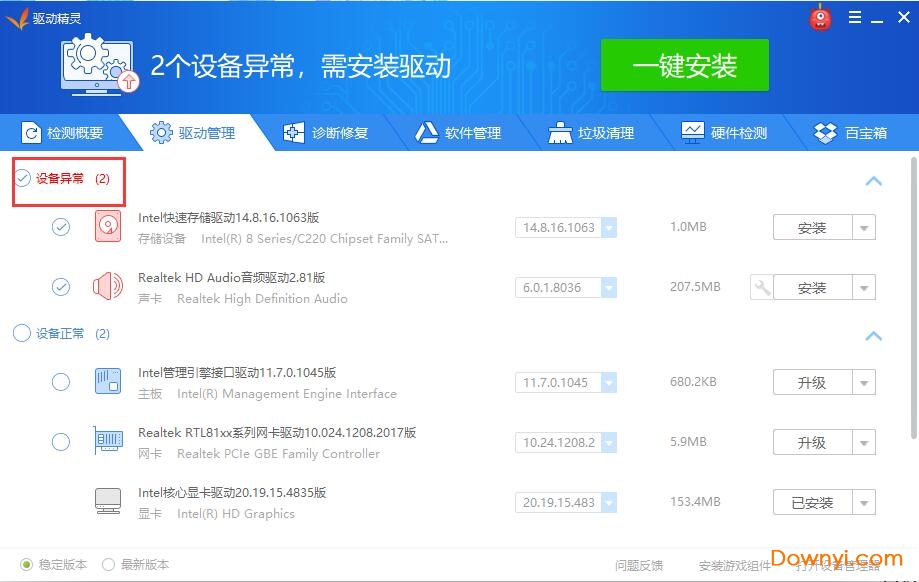This screenshot has width=919, height=582.
Task: Click the red gift icon in the title bar
Action: pos(820,16)
